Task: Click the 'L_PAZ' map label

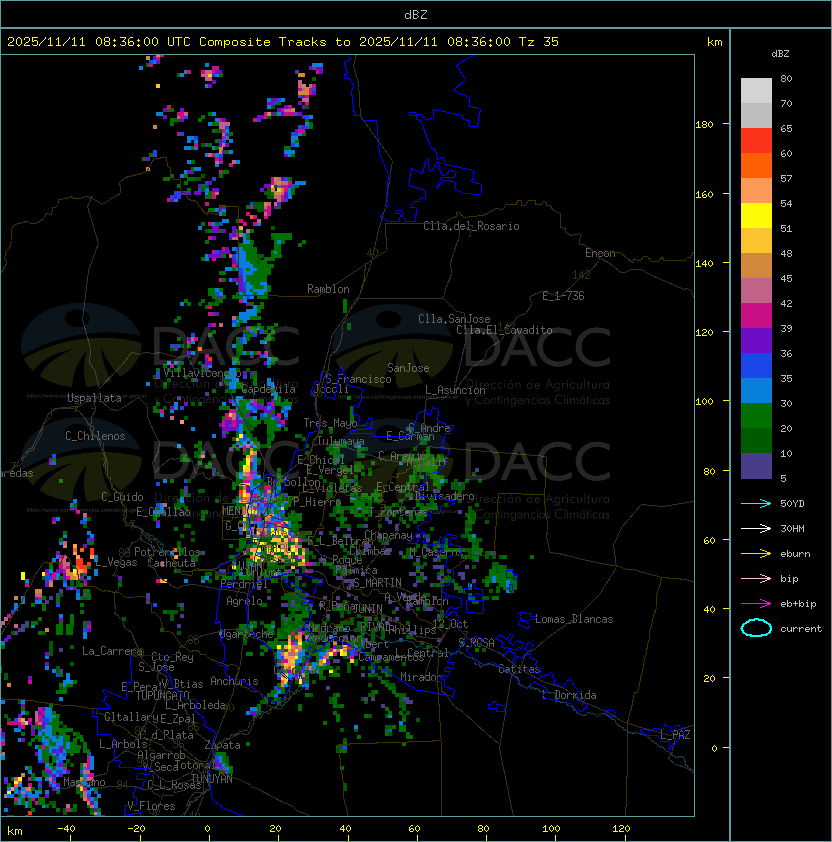Action: click(x=675, y=735)
